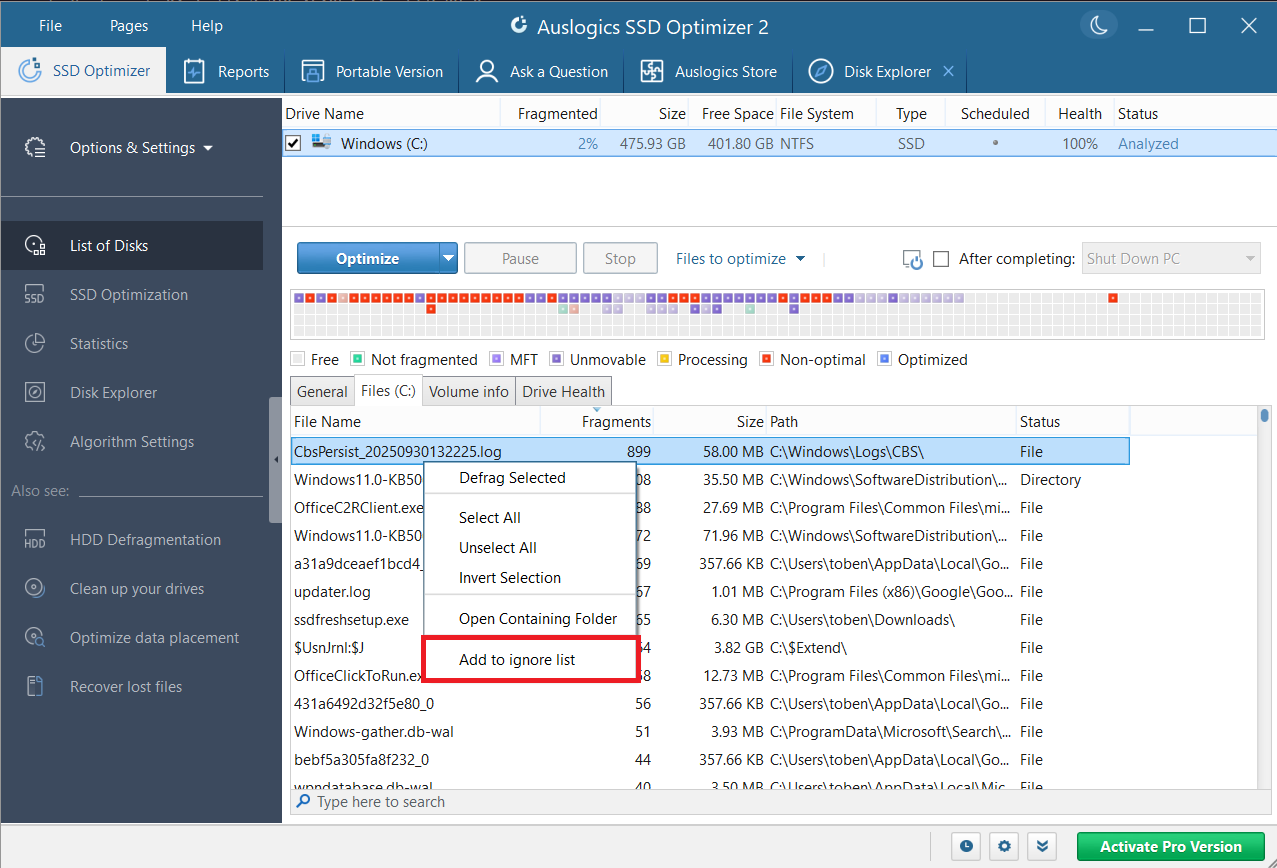The height and width of the screenshot is (868, 1277).
Task: Uncheck the Windows (C:) drive checkbox
Action: 293,144
